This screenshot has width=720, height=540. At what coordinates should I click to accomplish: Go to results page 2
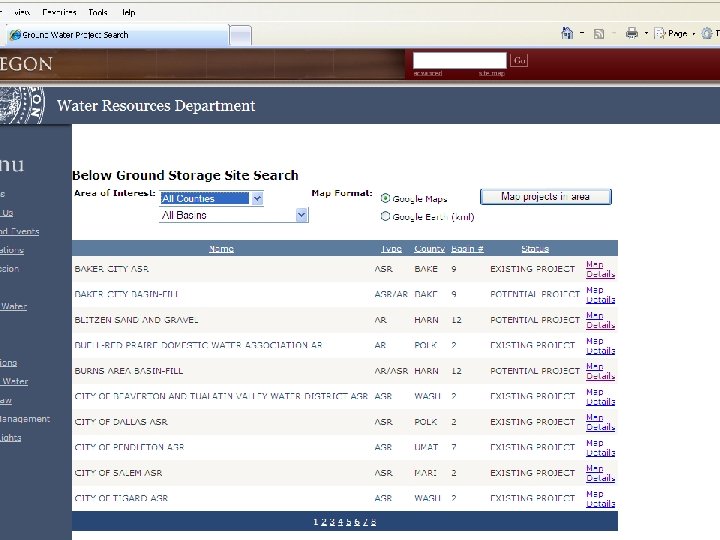[x=324, y=522]
